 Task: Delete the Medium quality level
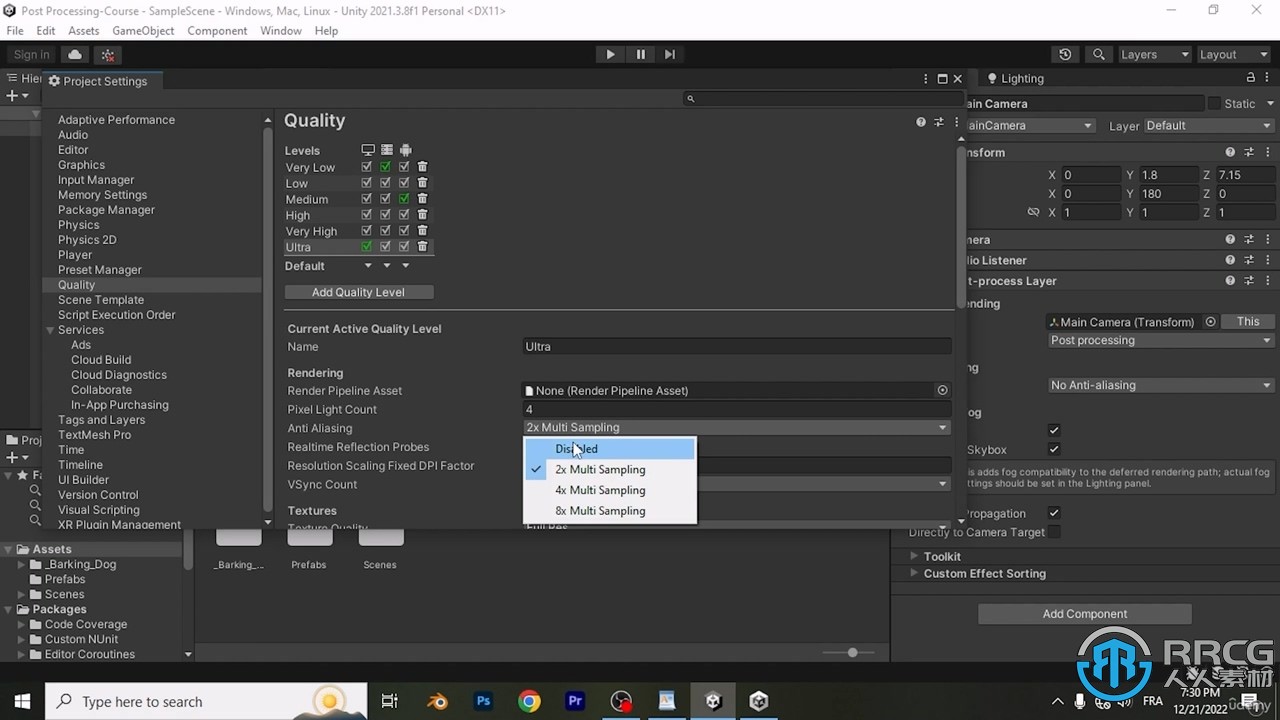(x=422, y=199)
